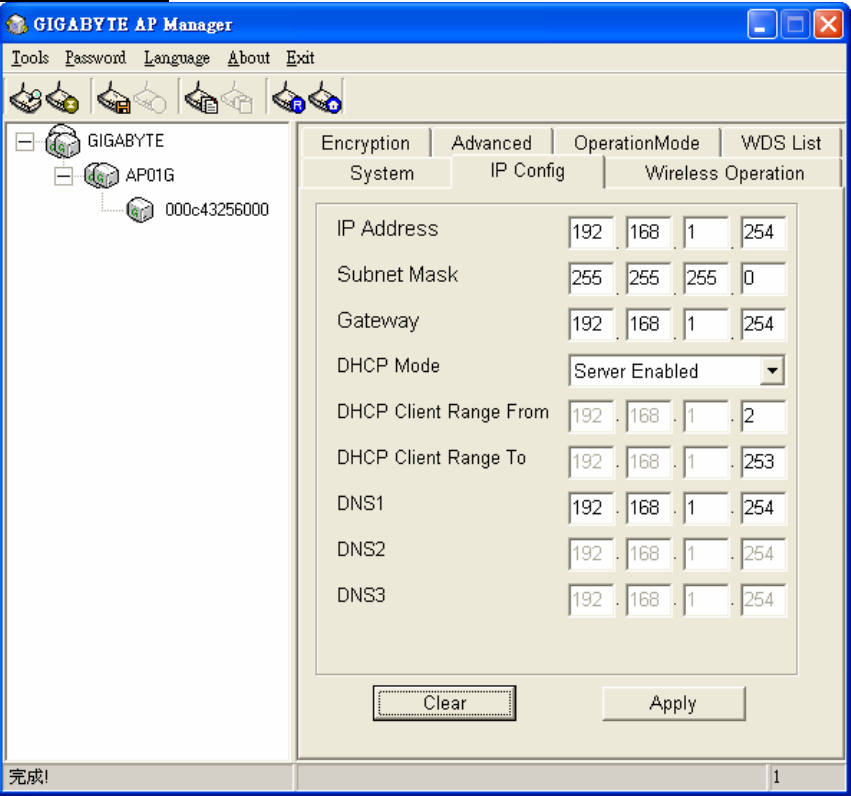Close the AP Manager window
The image size is (851, 796).
[828, 24]
